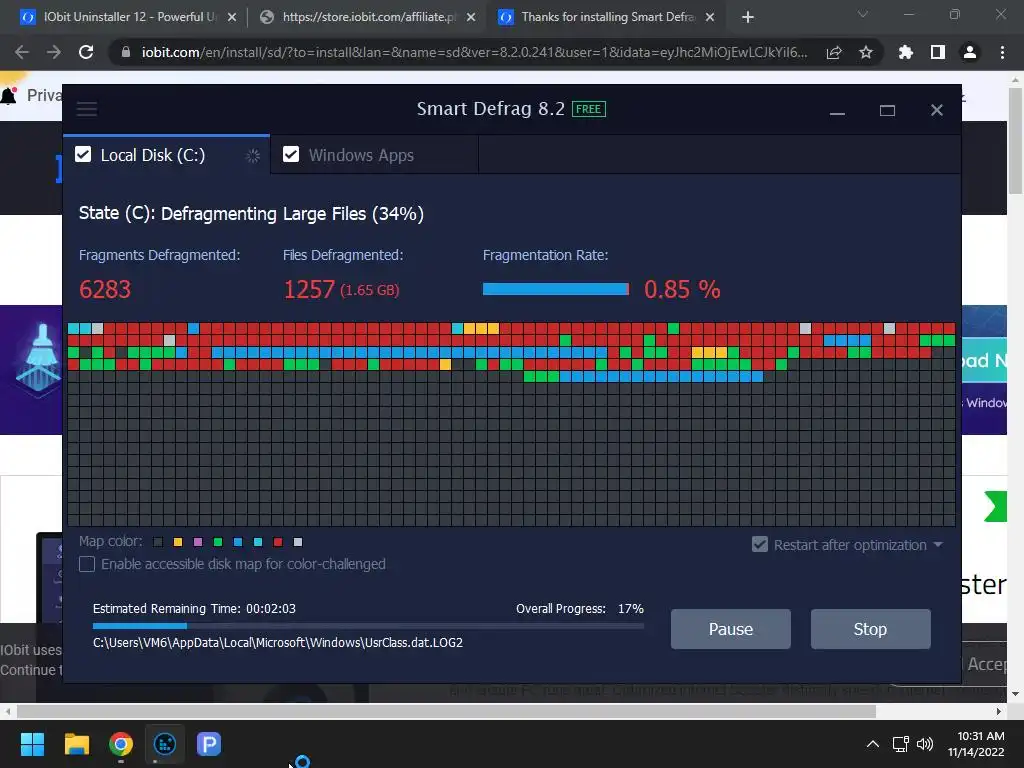Click the notification bell on the webpage
Image resolution: width=1024 pixels, height=768 pixels.
tap(9, 96)
